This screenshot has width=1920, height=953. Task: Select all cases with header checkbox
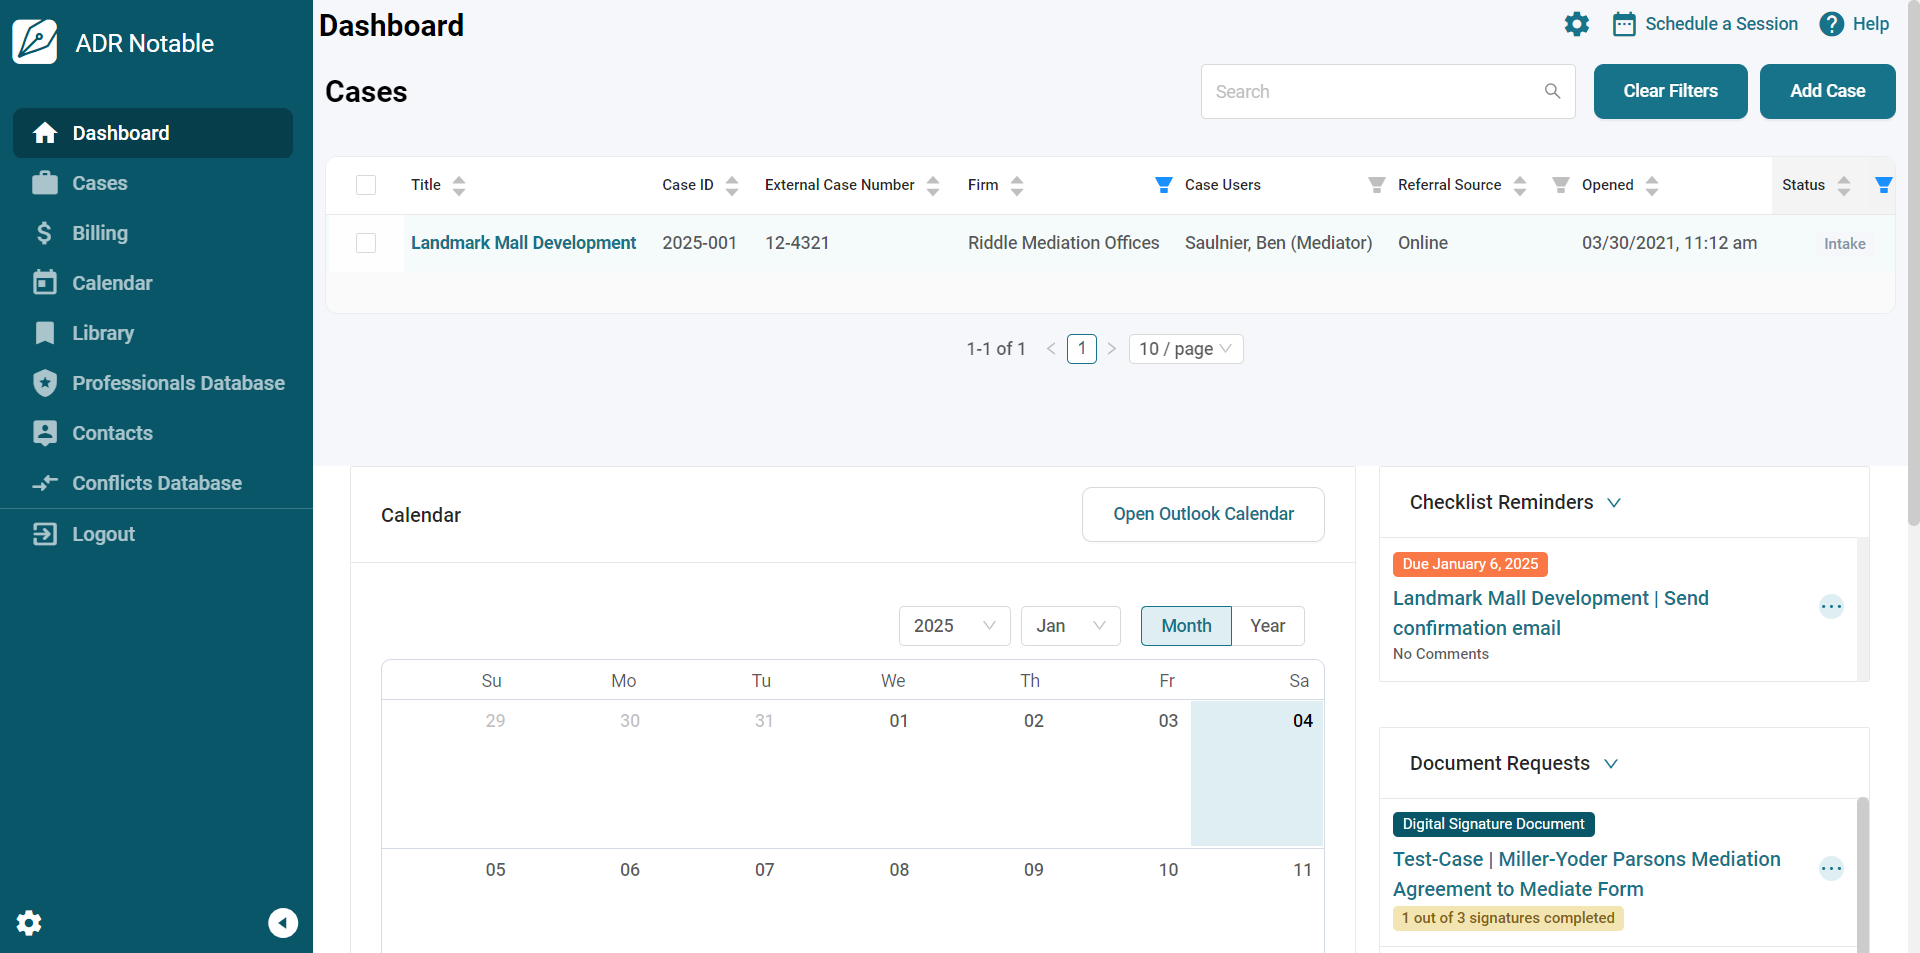click(366, 185)
